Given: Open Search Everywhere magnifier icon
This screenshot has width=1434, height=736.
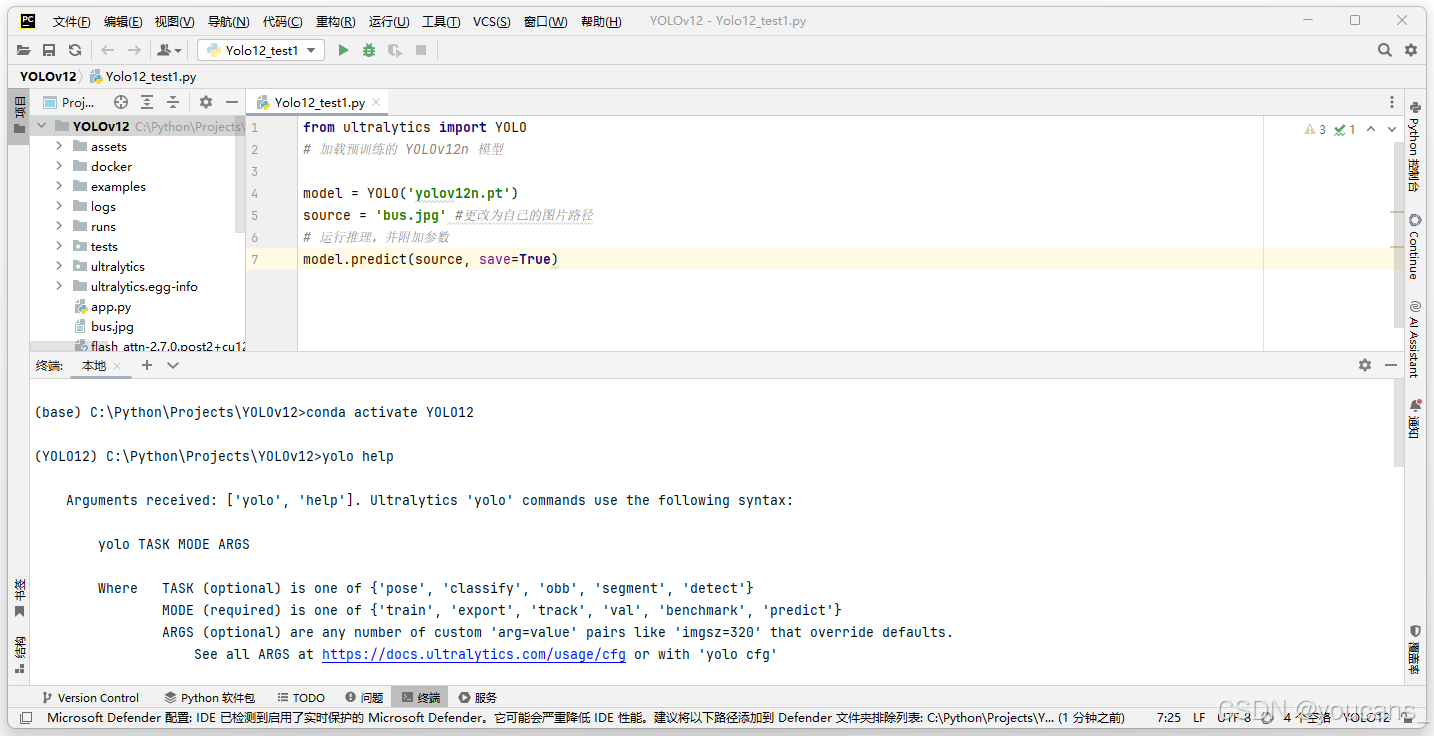Looking at the screenshot, I should 1385,50.
